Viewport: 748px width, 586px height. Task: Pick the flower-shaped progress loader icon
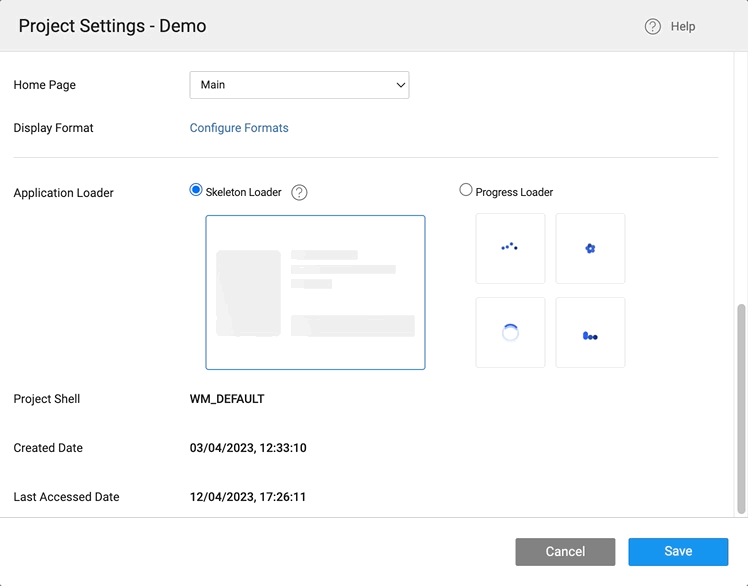[x=590, y=248]
